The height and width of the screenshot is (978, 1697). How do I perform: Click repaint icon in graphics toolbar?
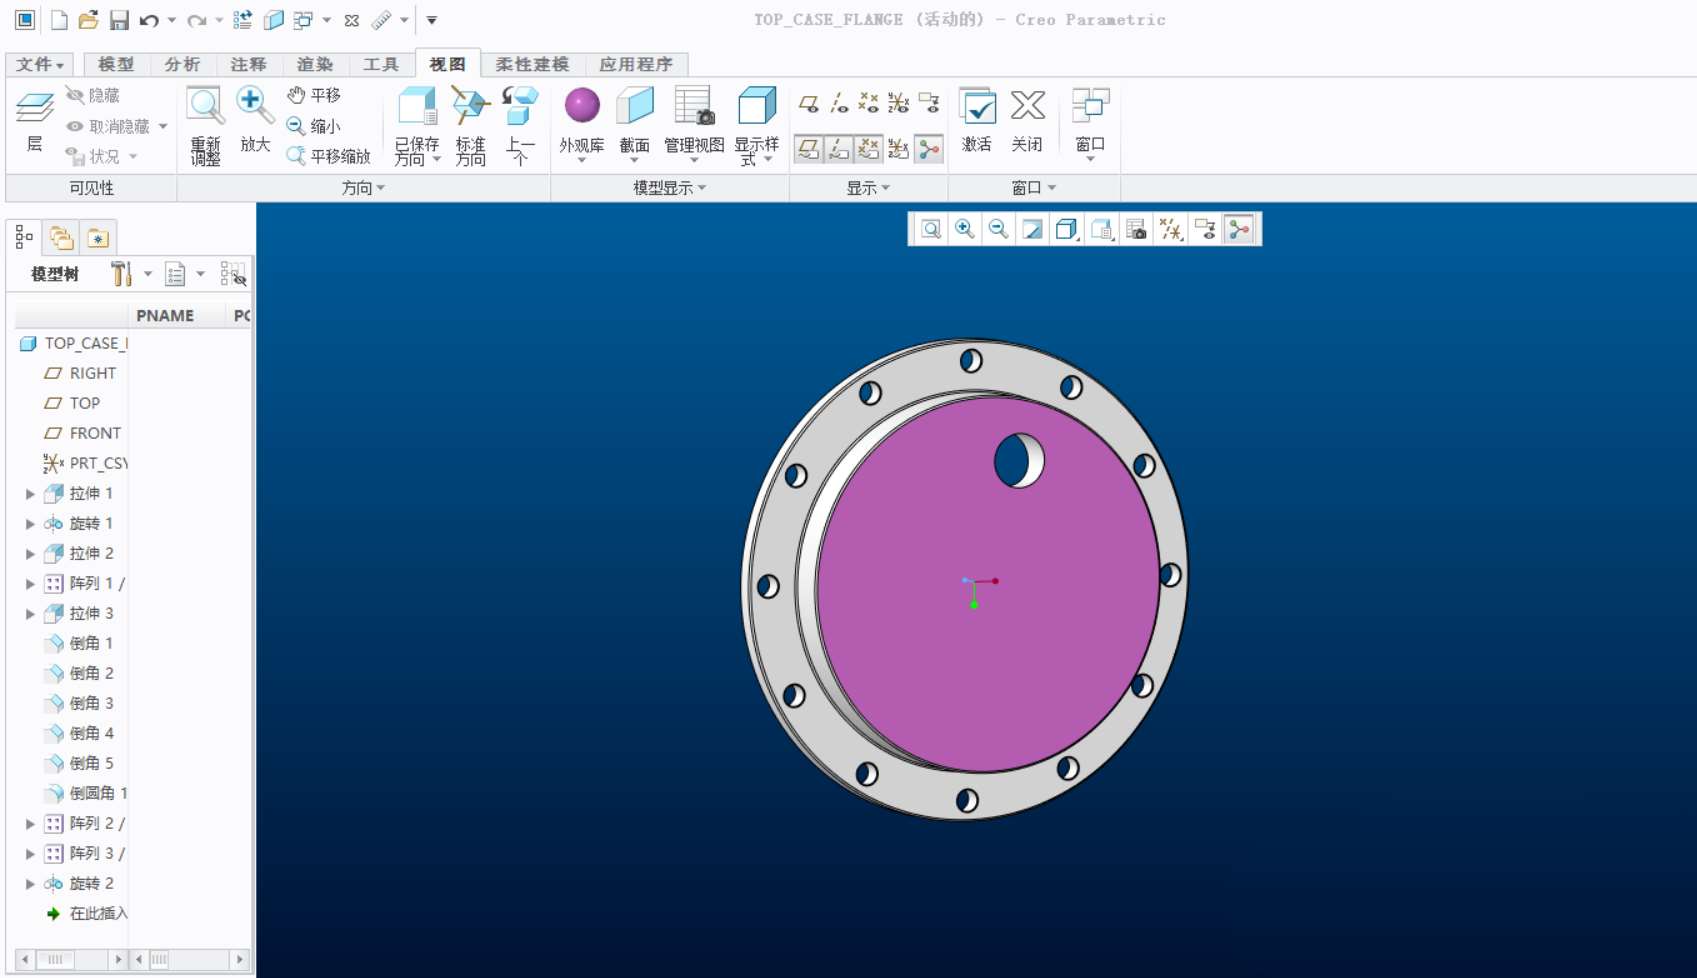click(1032, 230)
